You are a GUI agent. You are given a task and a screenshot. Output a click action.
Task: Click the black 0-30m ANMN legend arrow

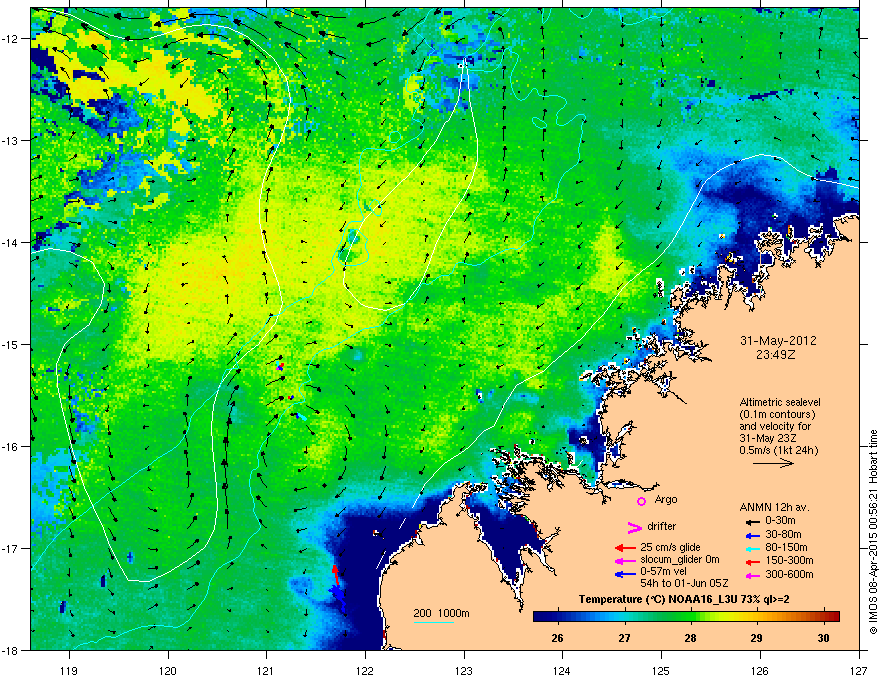[753, 521]
